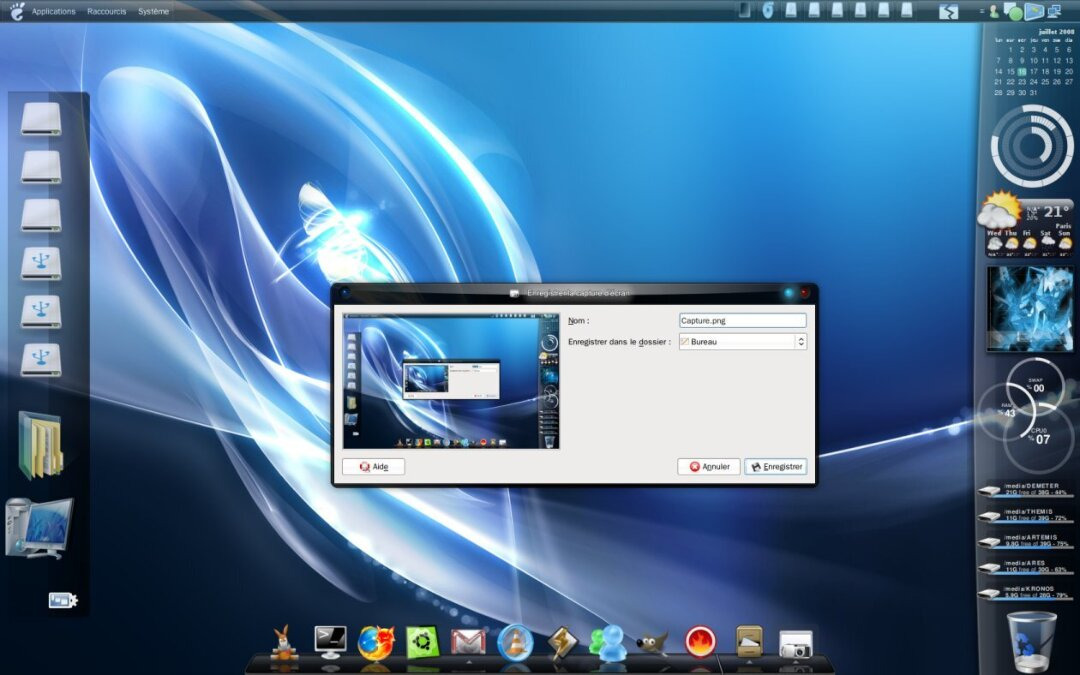Viewport: 1080px width, 675px height.
Task: Launch GIMP from the dock
Action: (652, 641)
